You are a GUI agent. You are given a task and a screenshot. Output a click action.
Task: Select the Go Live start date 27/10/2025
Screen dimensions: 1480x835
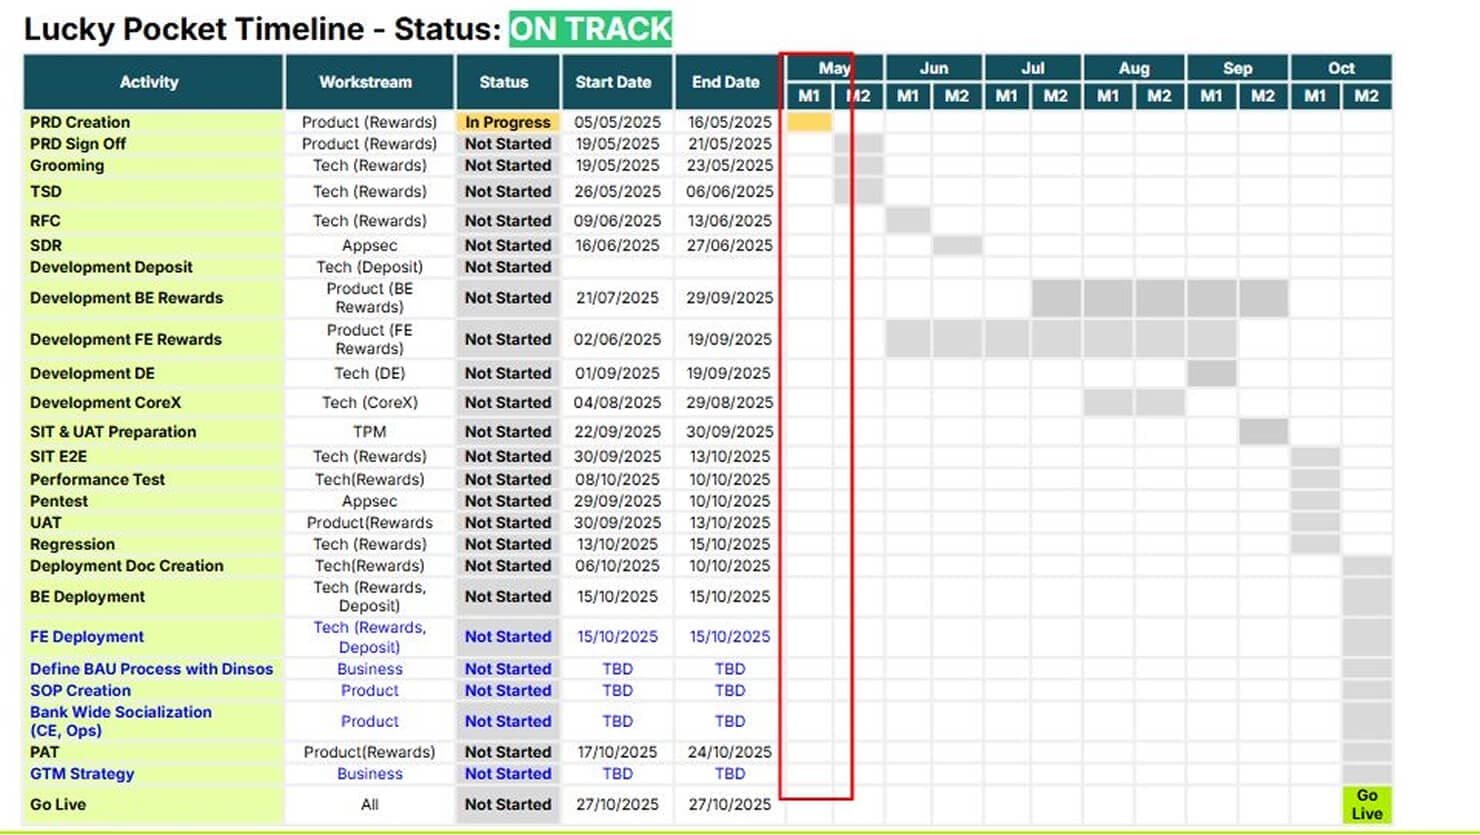coord(617,804)
